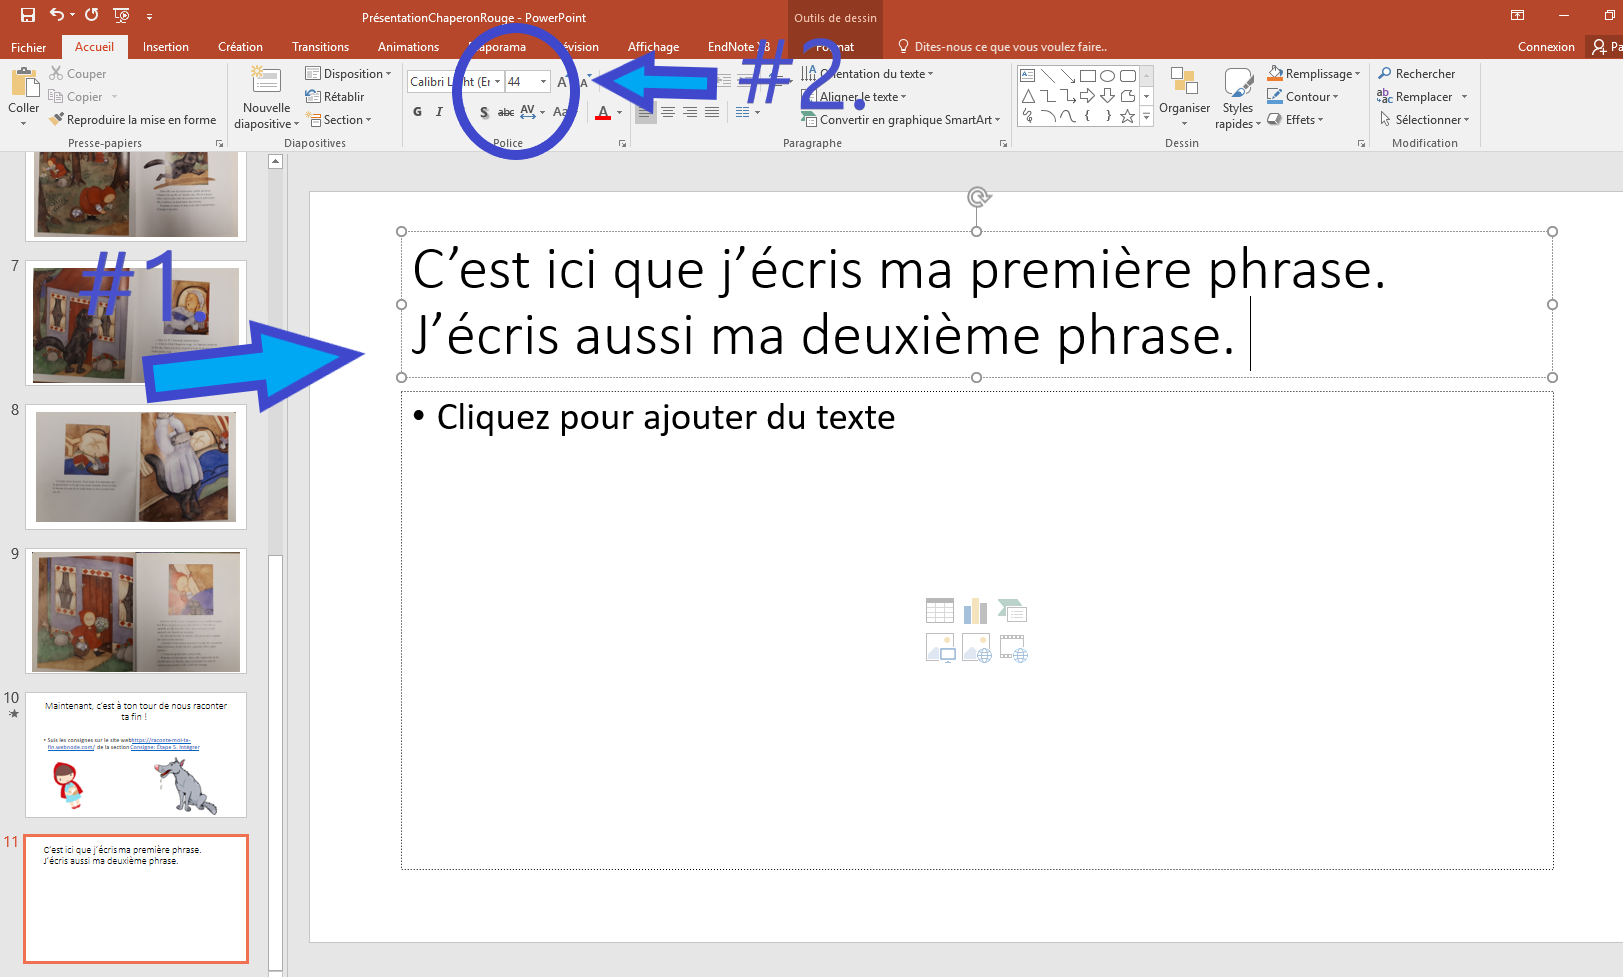
Task: Redo the last action
Action: pos(91,15)
